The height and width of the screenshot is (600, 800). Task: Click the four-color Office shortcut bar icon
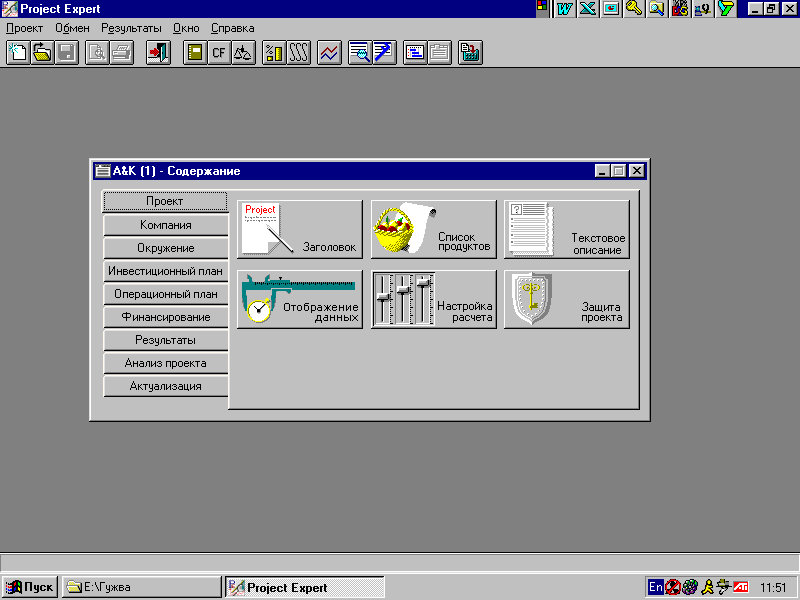point(542,7)
